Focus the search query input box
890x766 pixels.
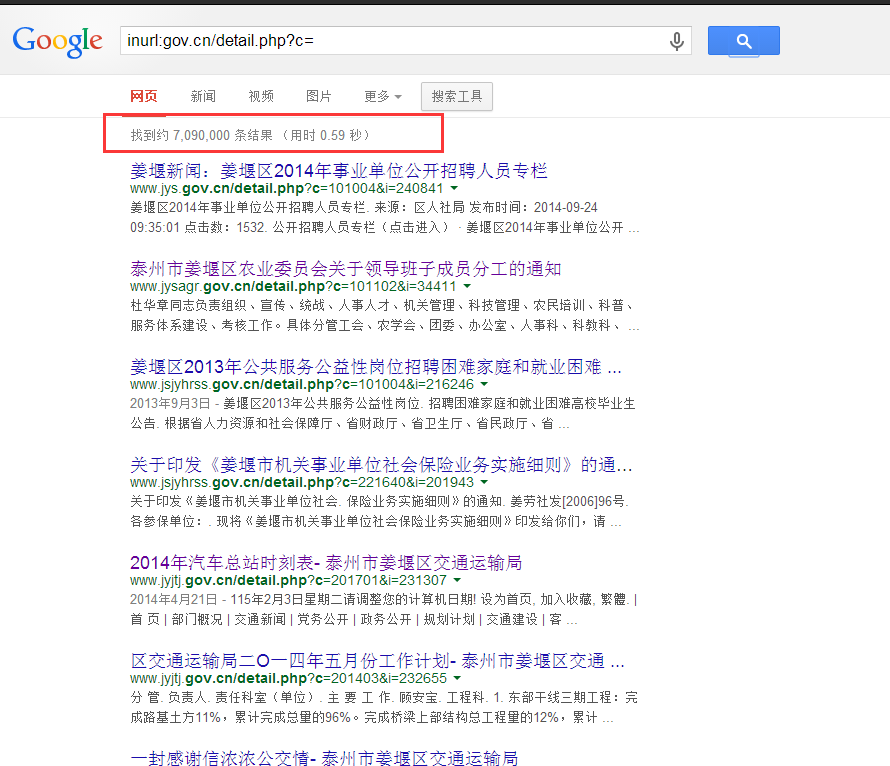click(x=392, y=40)
